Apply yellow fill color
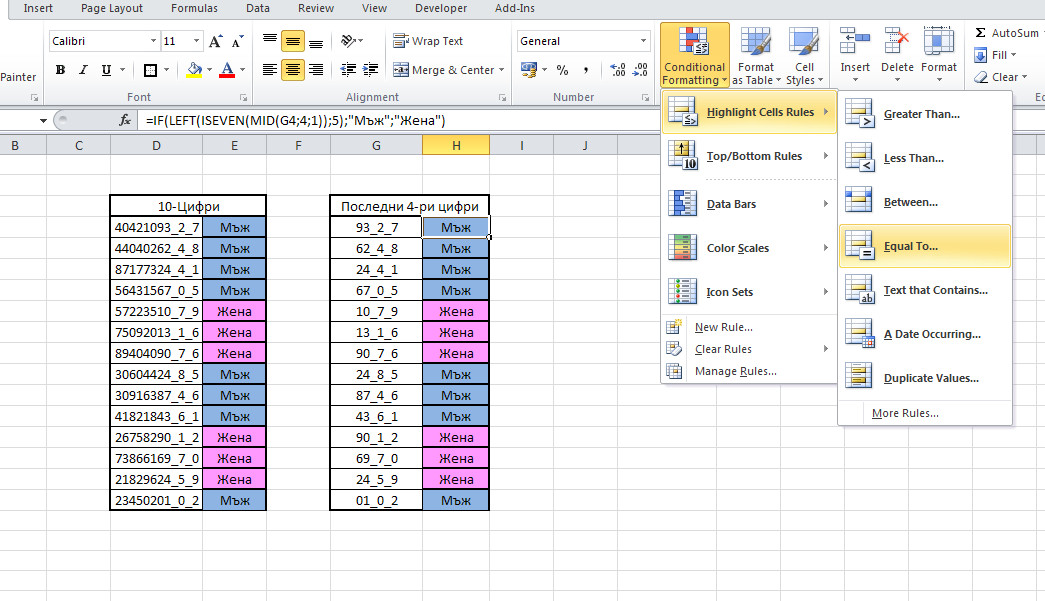This screenshot has width=1045, height=601. (x=194, y=70)
